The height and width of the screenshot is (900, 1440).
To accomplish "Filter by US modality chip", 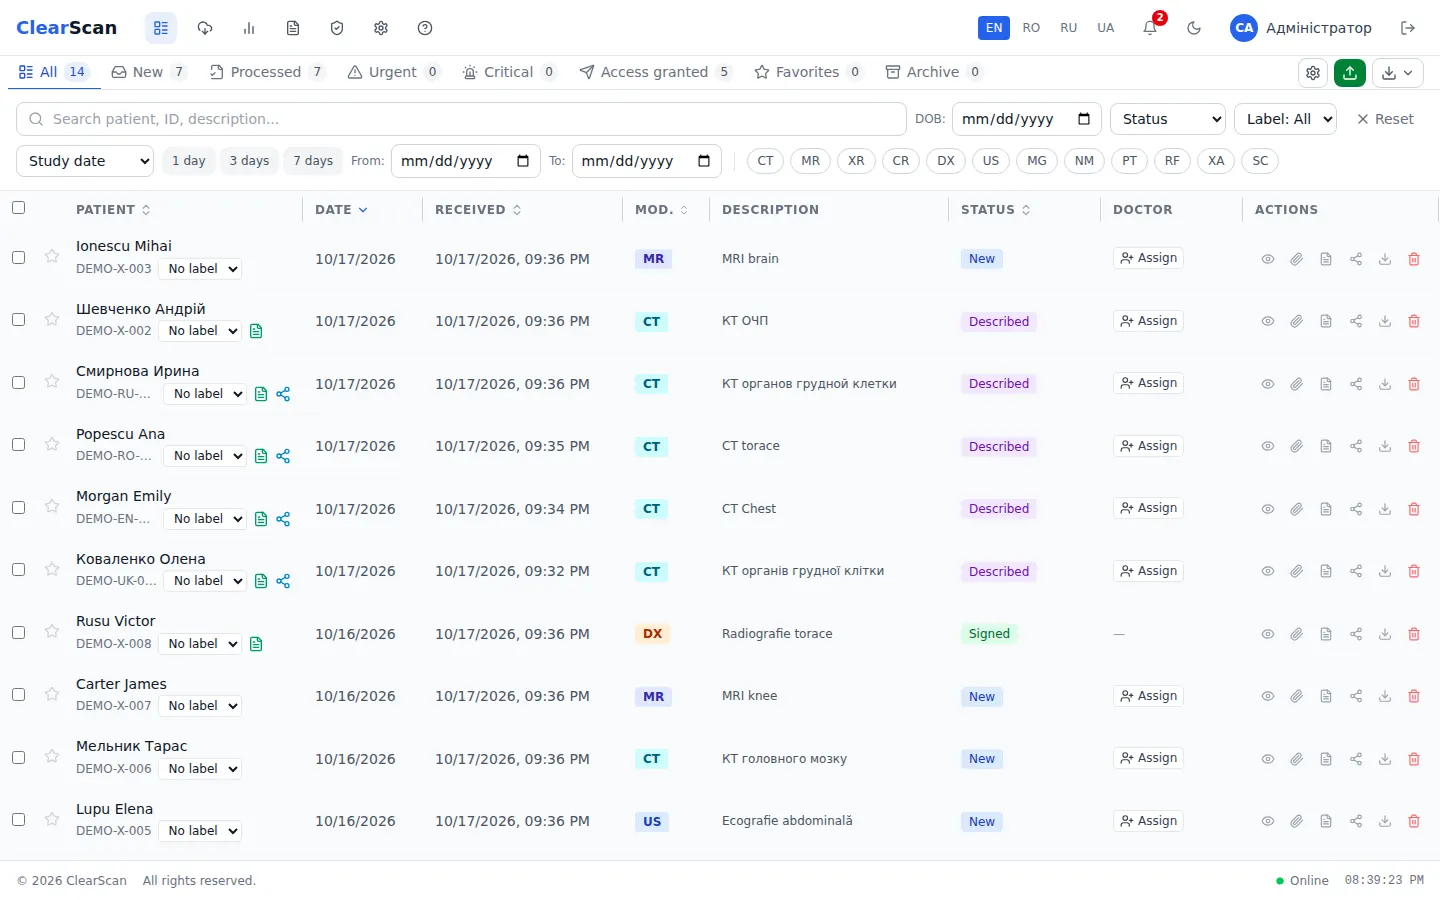I will [991, 161].
